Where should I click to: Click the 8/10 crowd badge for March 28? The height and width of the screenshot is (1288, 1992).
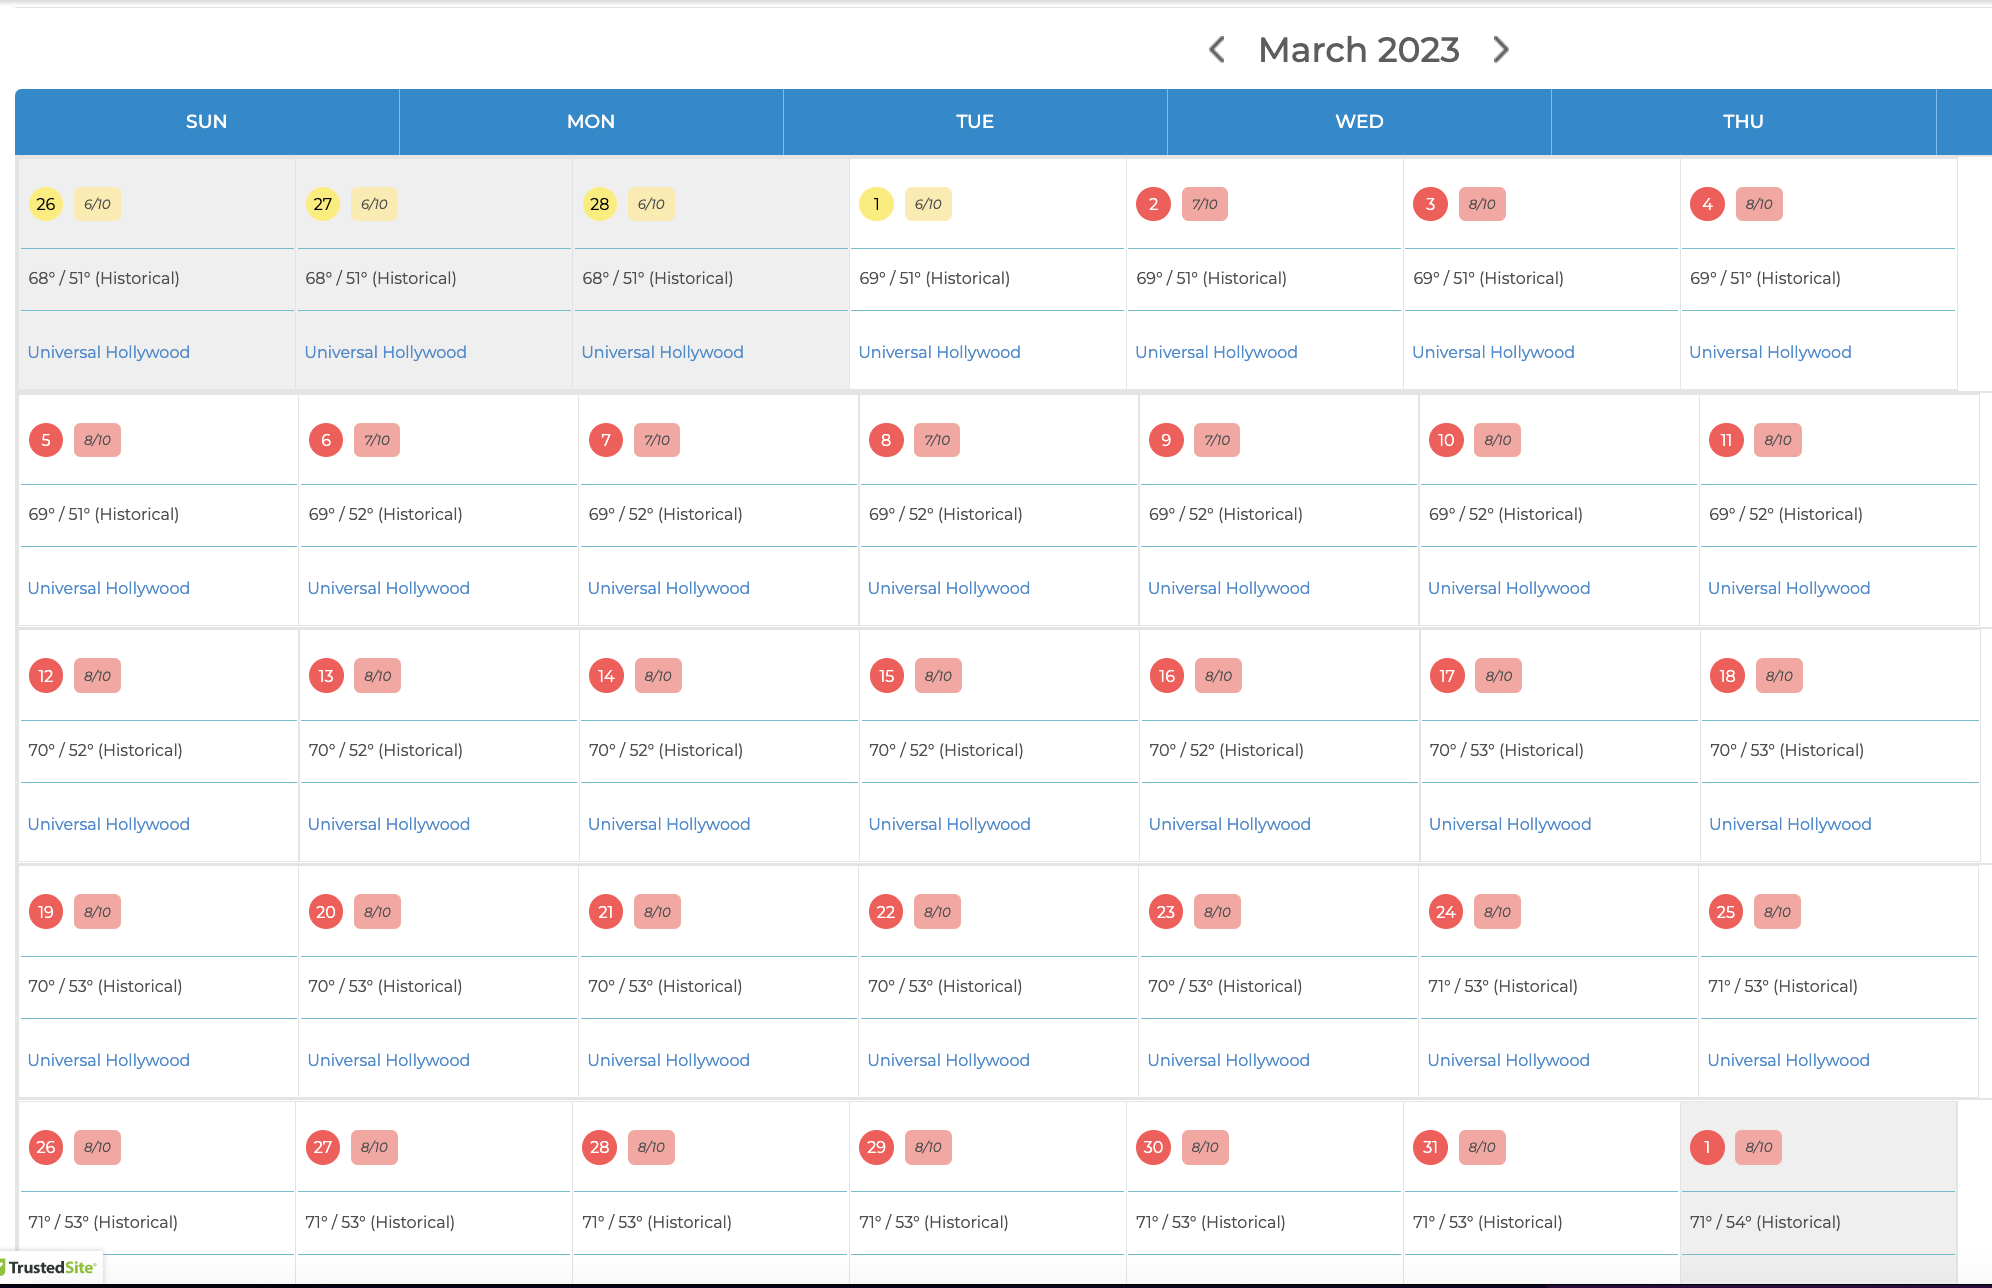coord(651,1147)
